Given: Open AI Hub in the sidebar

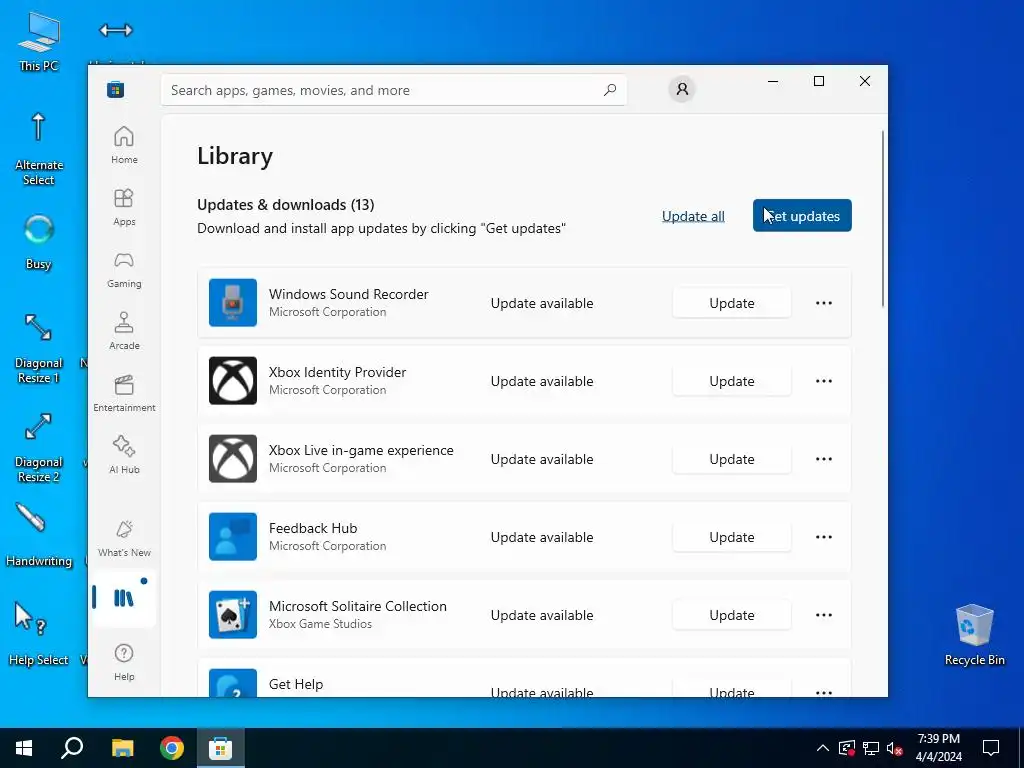Looking at the screenshot, I should pyautogui.click(x=124, y=455).
